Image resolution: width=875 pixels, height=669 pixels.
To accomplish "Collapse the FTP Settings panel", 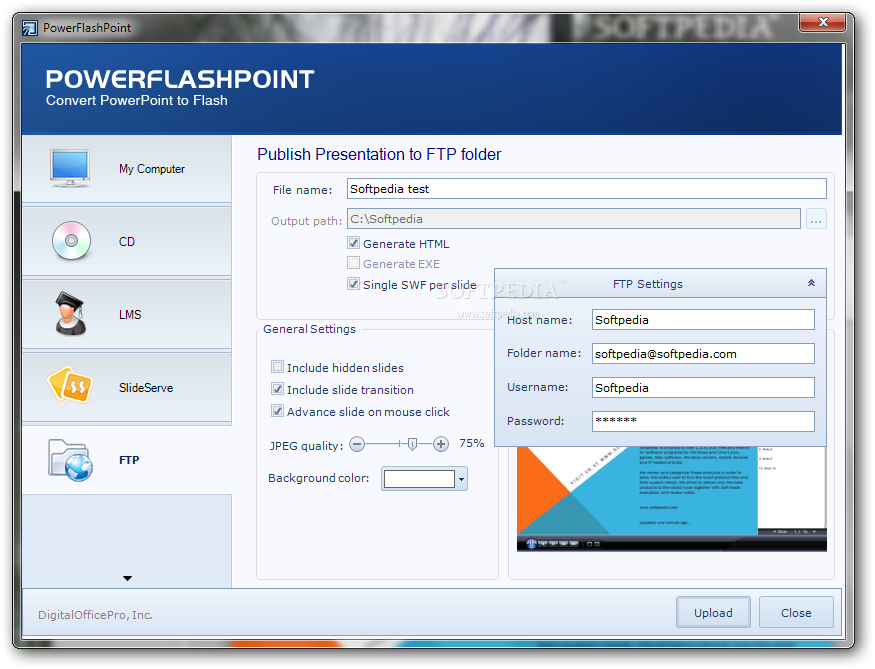I will point(811,283).
